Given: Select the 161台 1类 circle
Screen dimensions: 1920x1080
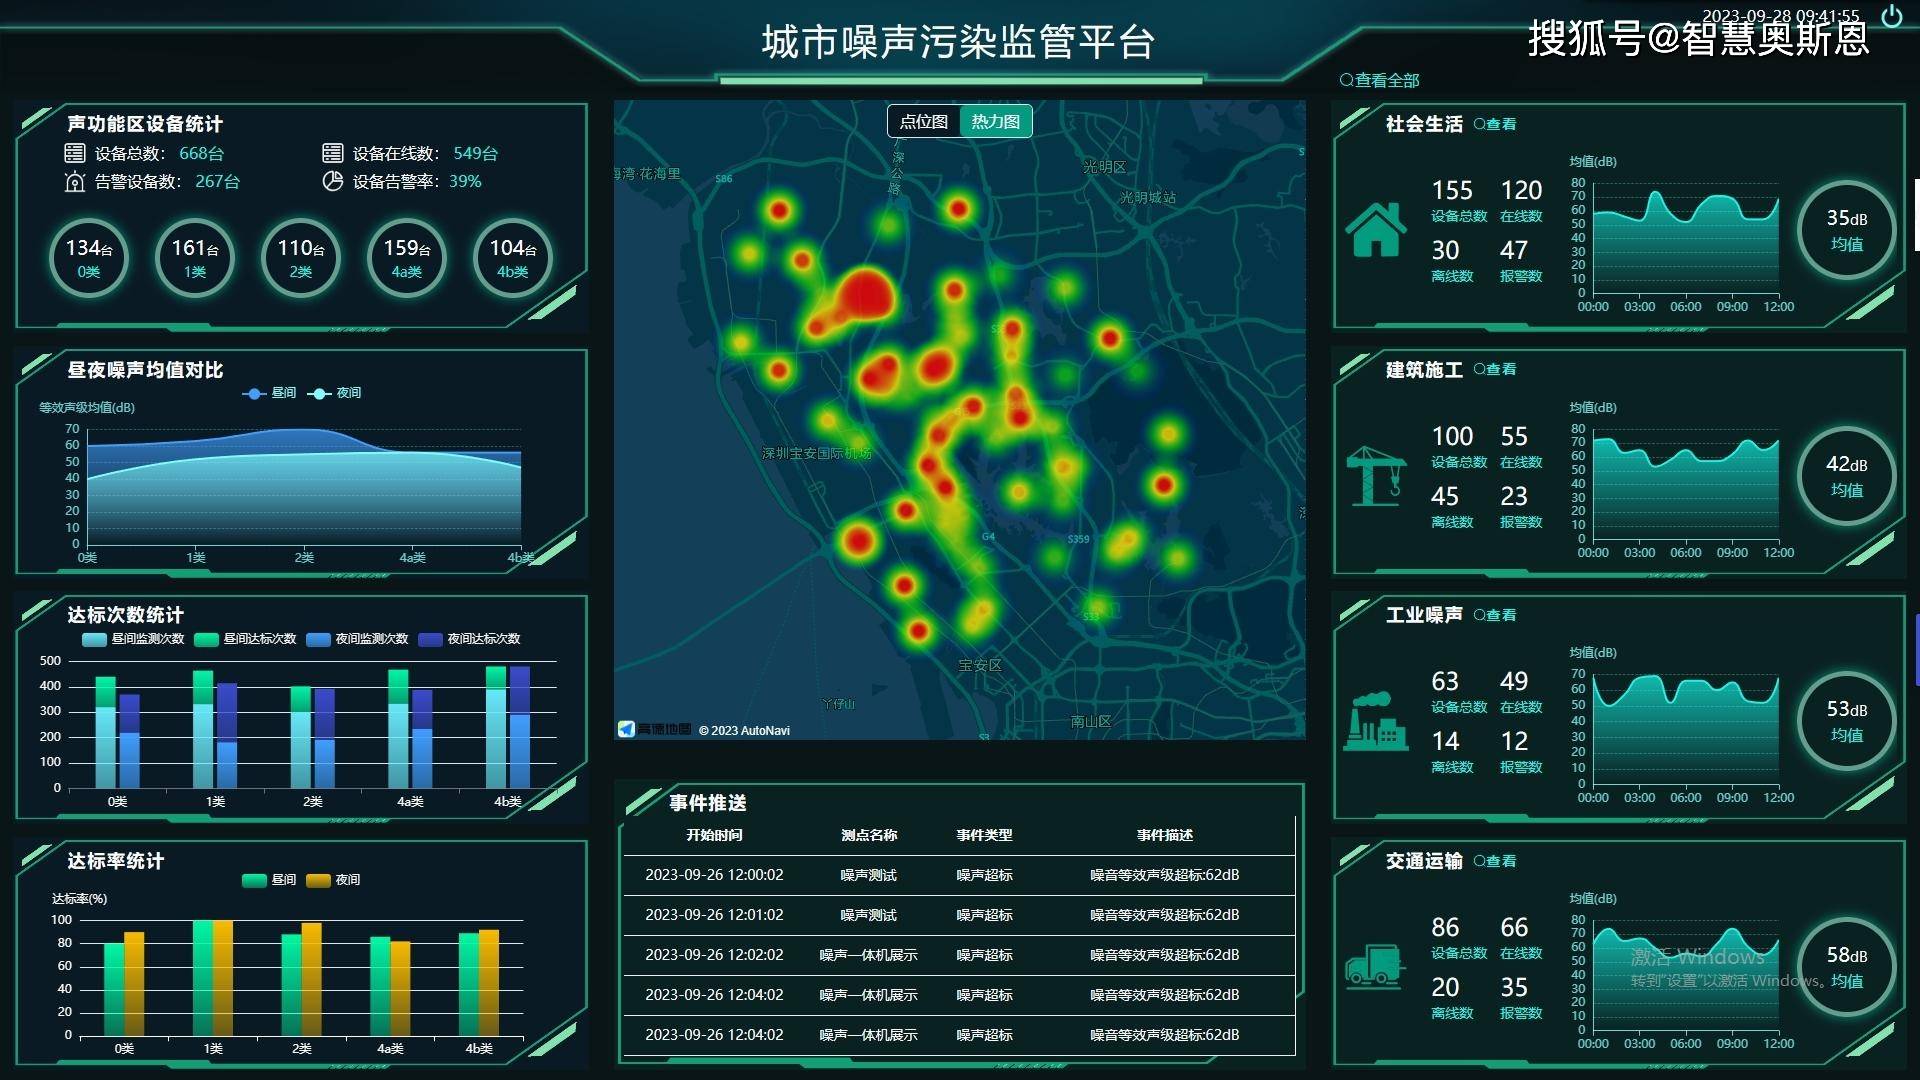Looking at the screenshot, I should coord(195,257).
